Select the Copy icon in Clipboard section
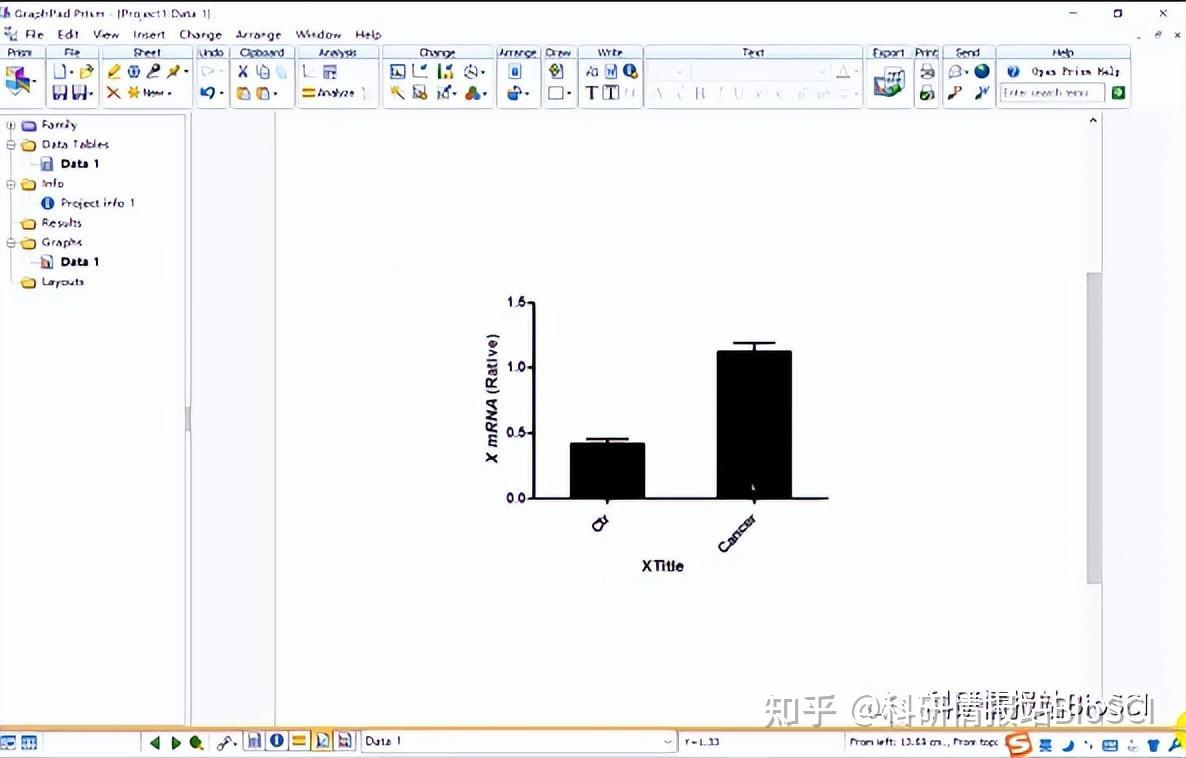This screenshot has height=758, width=1186. (x=263, y=71)
